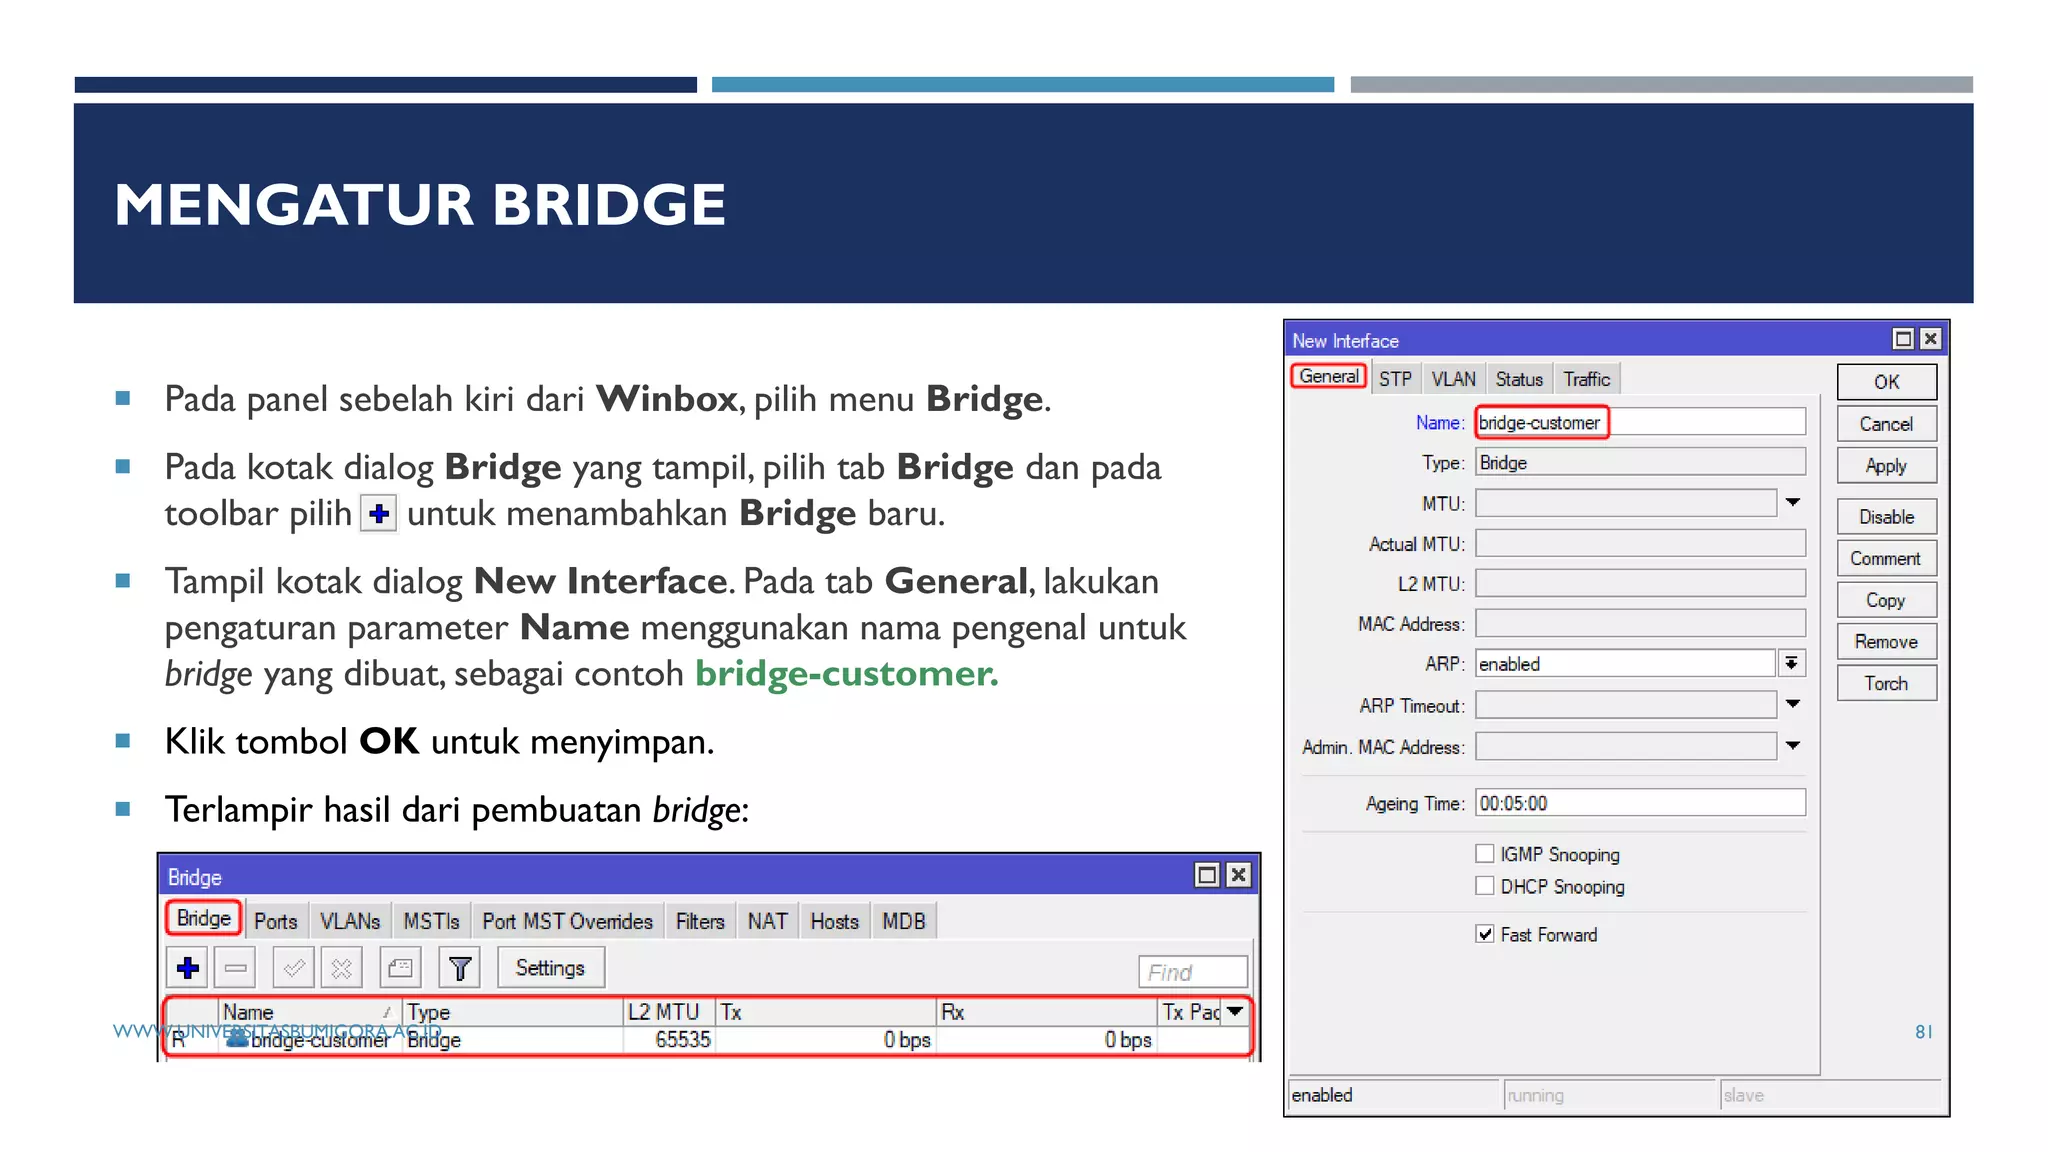
Task: Sort by the Name column header
Action: coord(309,1012)
